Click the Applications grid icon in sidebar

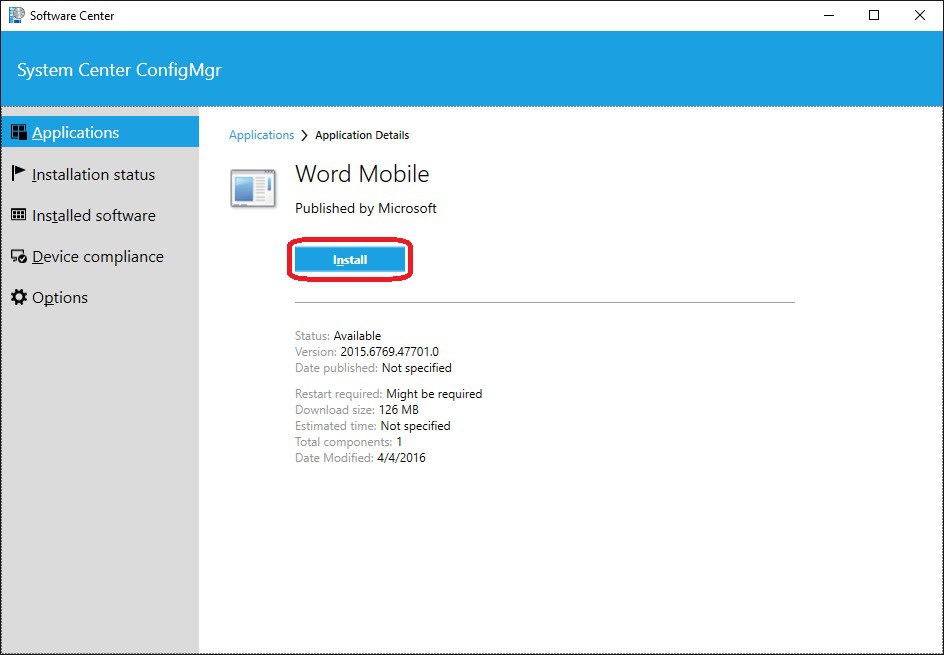click(19, 132)
